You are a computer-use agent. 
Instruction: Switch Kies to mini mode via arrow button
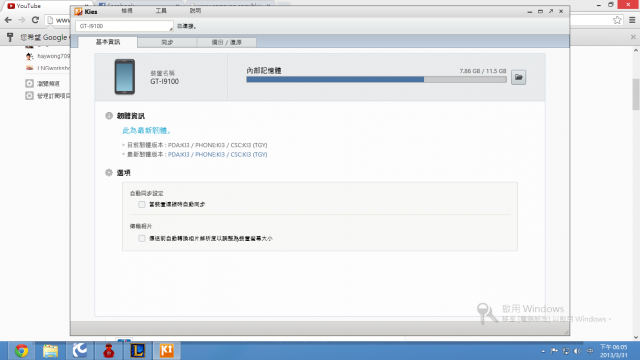[x=551, y=11]
